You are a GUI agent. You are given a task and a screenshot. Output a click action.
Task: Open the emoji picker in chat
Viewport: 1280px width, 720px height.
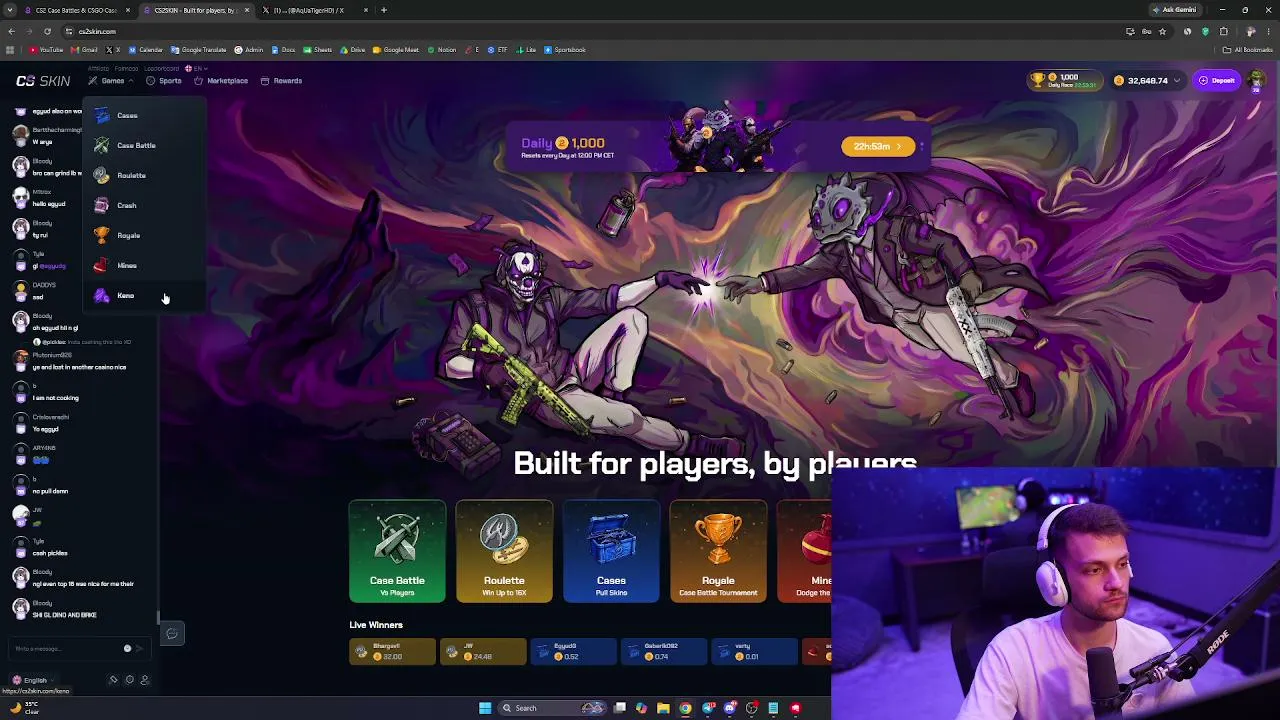(127, 649)
